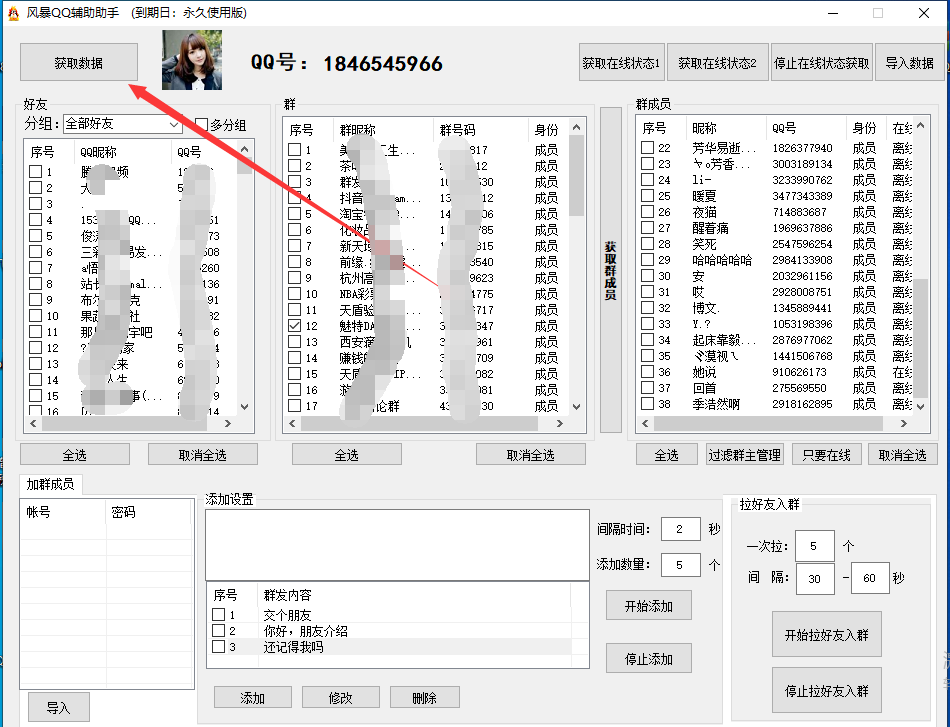Click the members list scroll-down arrow
Screen dimensions: 950x727
tap(921, 407)
